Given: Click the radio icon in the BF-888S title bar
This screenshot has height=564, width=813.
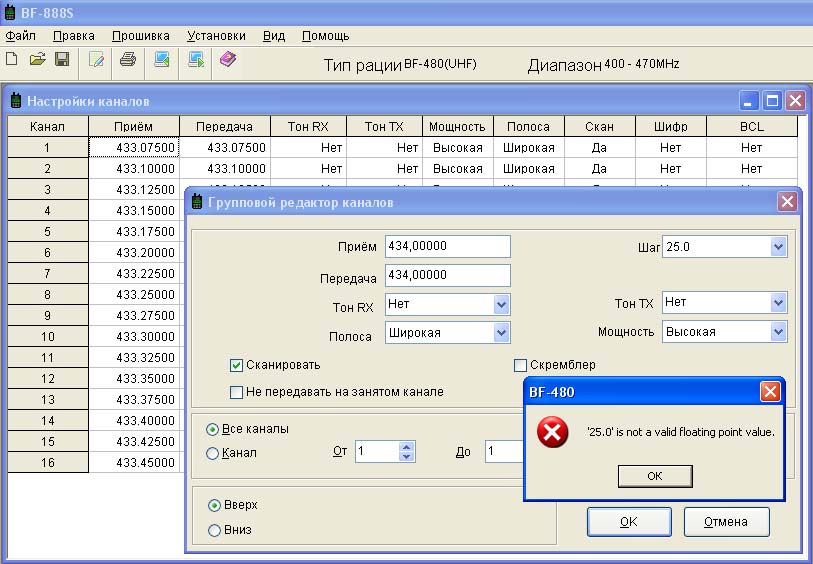Looking at the screenshot, I should point(9,12).
